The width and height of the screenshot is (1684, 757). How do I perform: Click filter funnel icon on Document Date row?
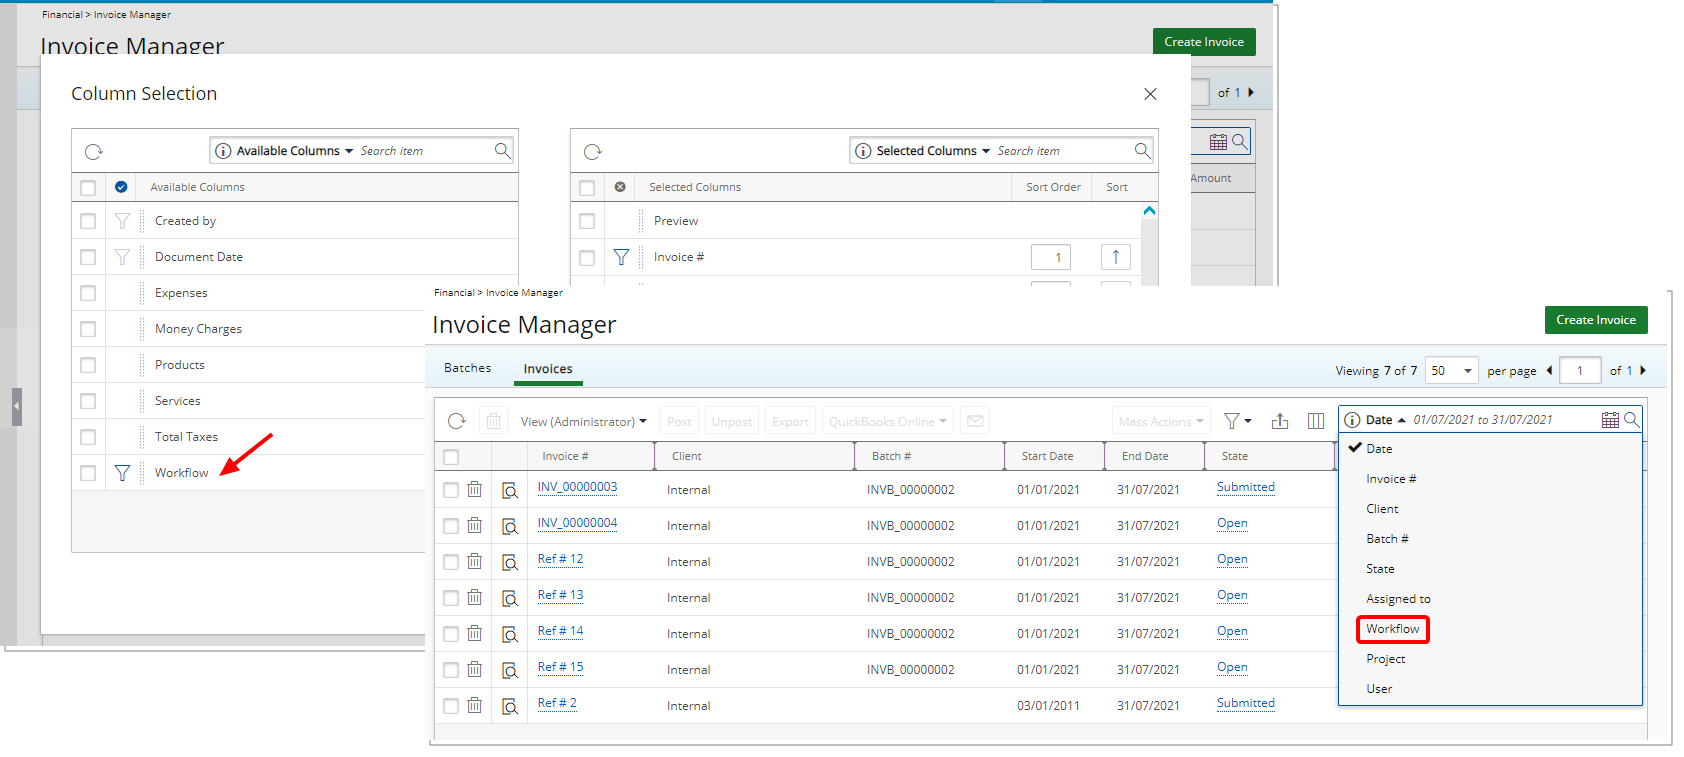(x=122, y=257)
